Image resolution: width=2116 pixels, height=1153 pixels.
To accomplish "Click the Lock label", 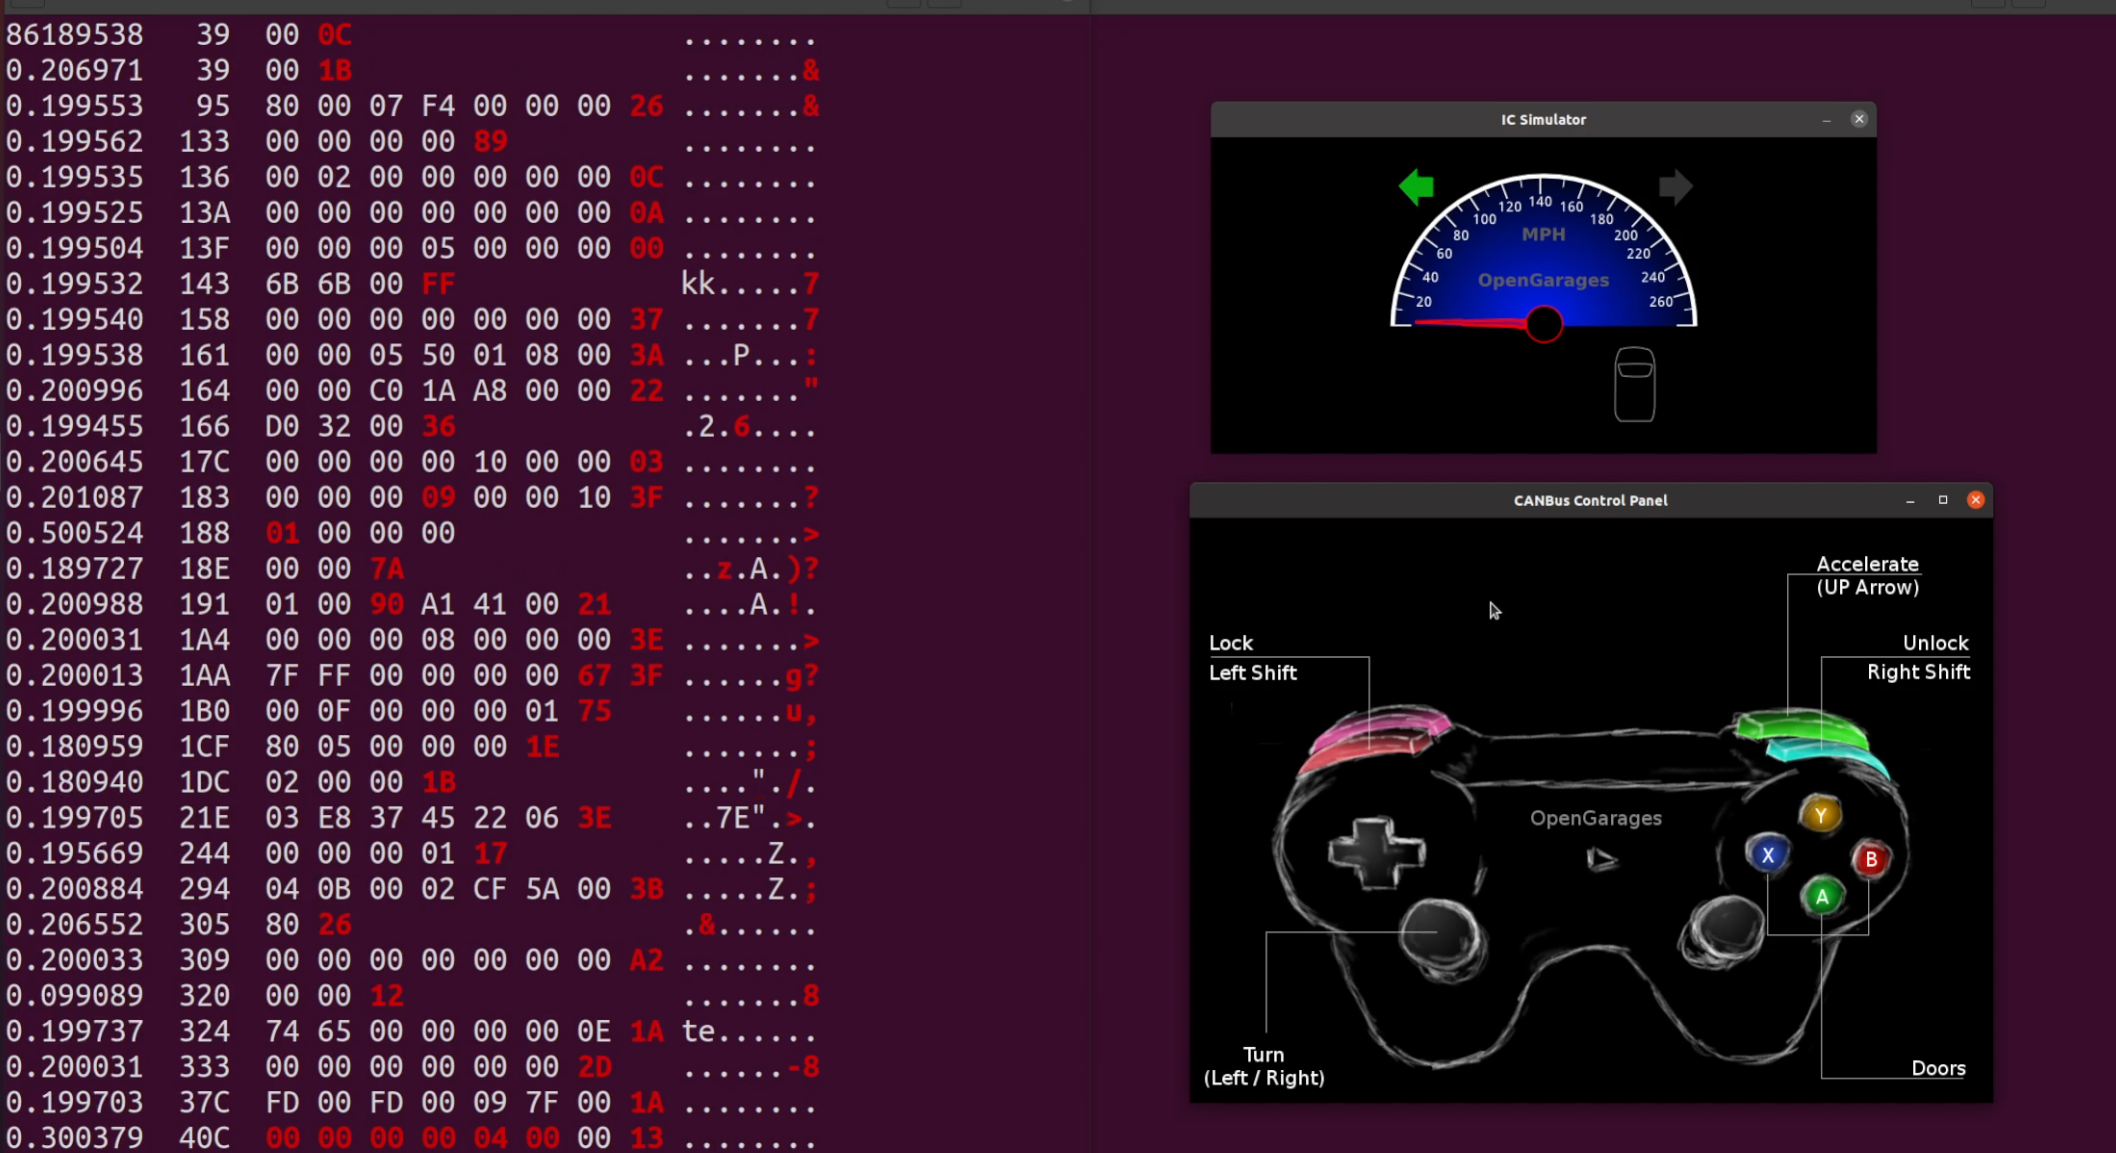I will tap(1230, 643).
